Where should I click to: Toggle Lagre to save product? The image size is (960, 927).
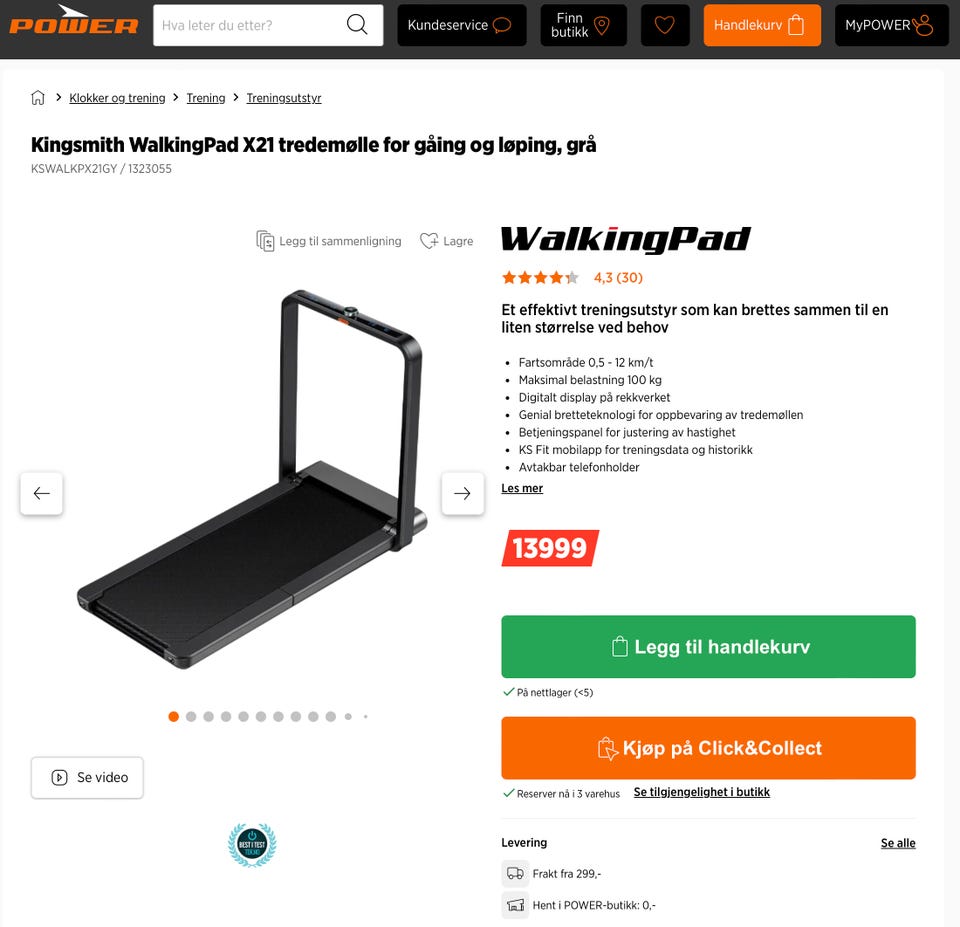pyautogui.click(x=447, y=241)
